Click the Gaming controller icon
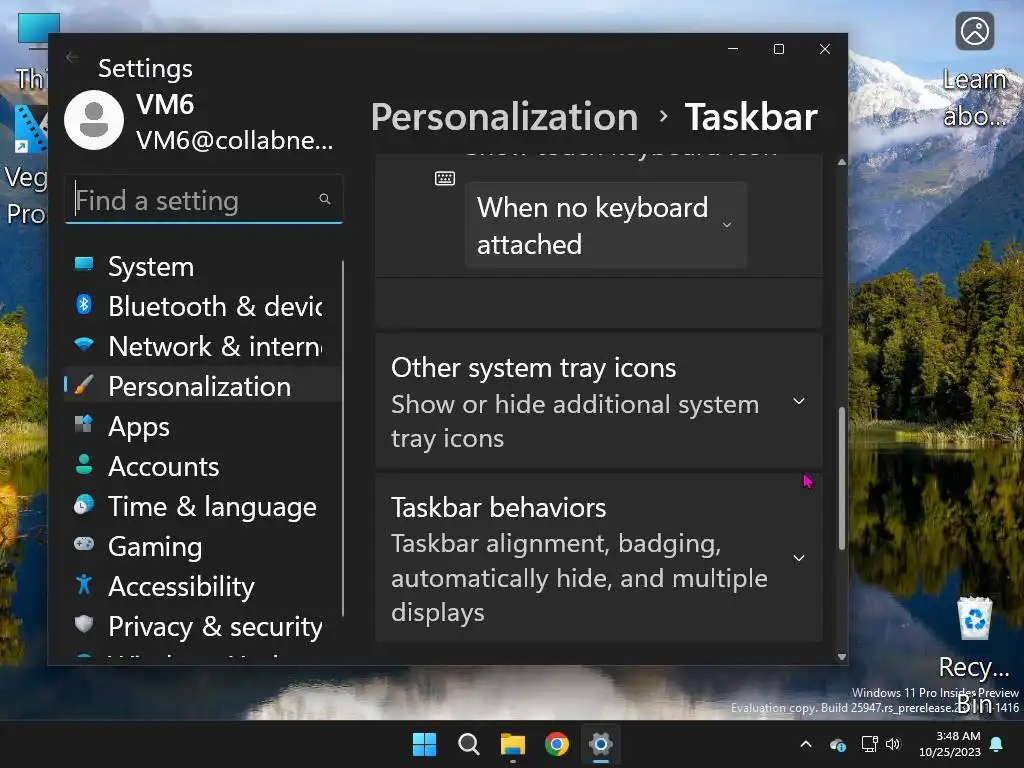The height and width of the screenshot is (768, 1024). [x=84, y=543]
